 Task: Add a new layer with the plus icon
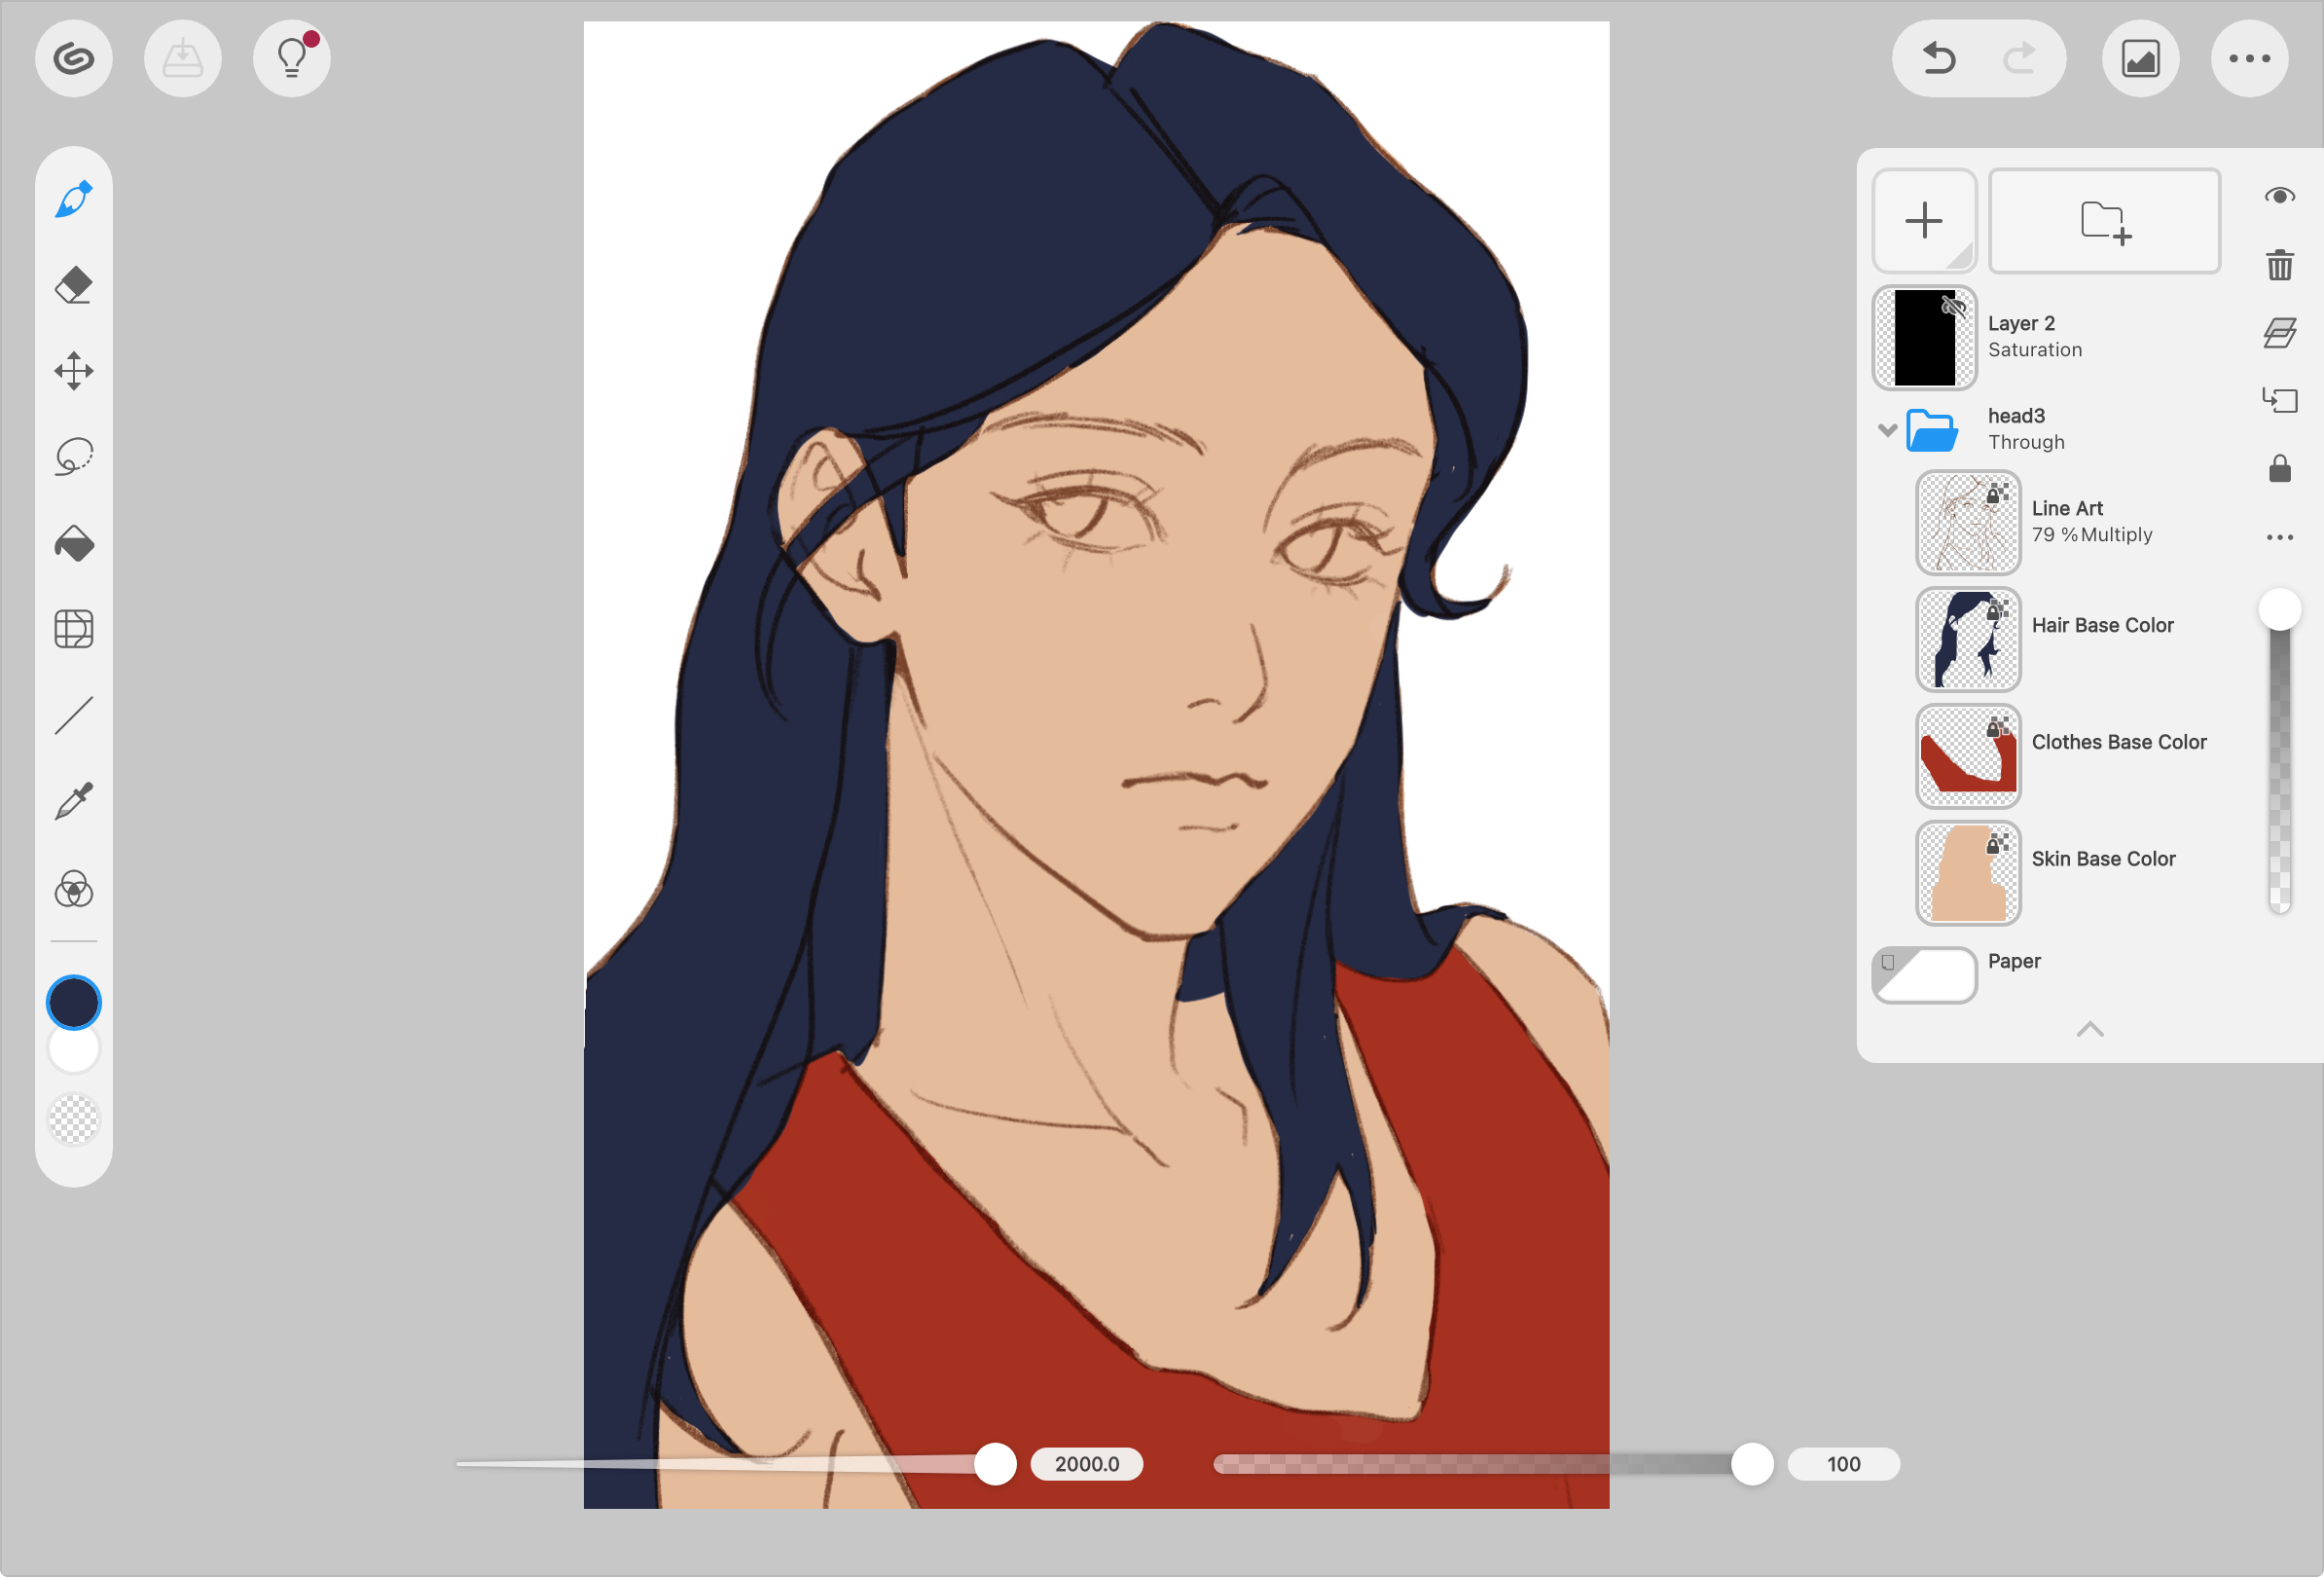click(1924, 220)
